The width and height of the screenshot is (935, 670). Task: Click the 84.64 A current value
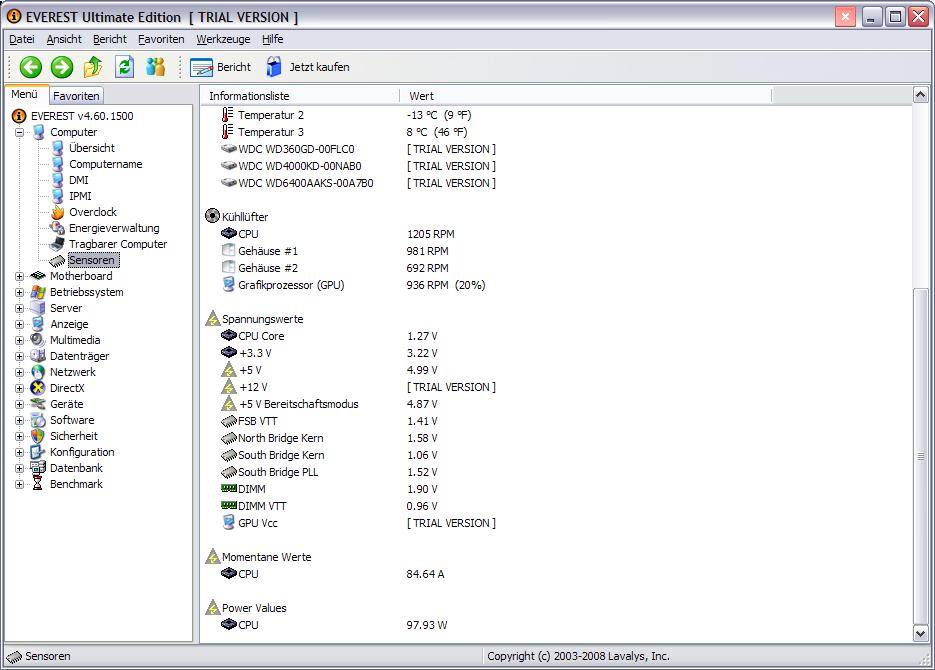click(x=425, y=574)
